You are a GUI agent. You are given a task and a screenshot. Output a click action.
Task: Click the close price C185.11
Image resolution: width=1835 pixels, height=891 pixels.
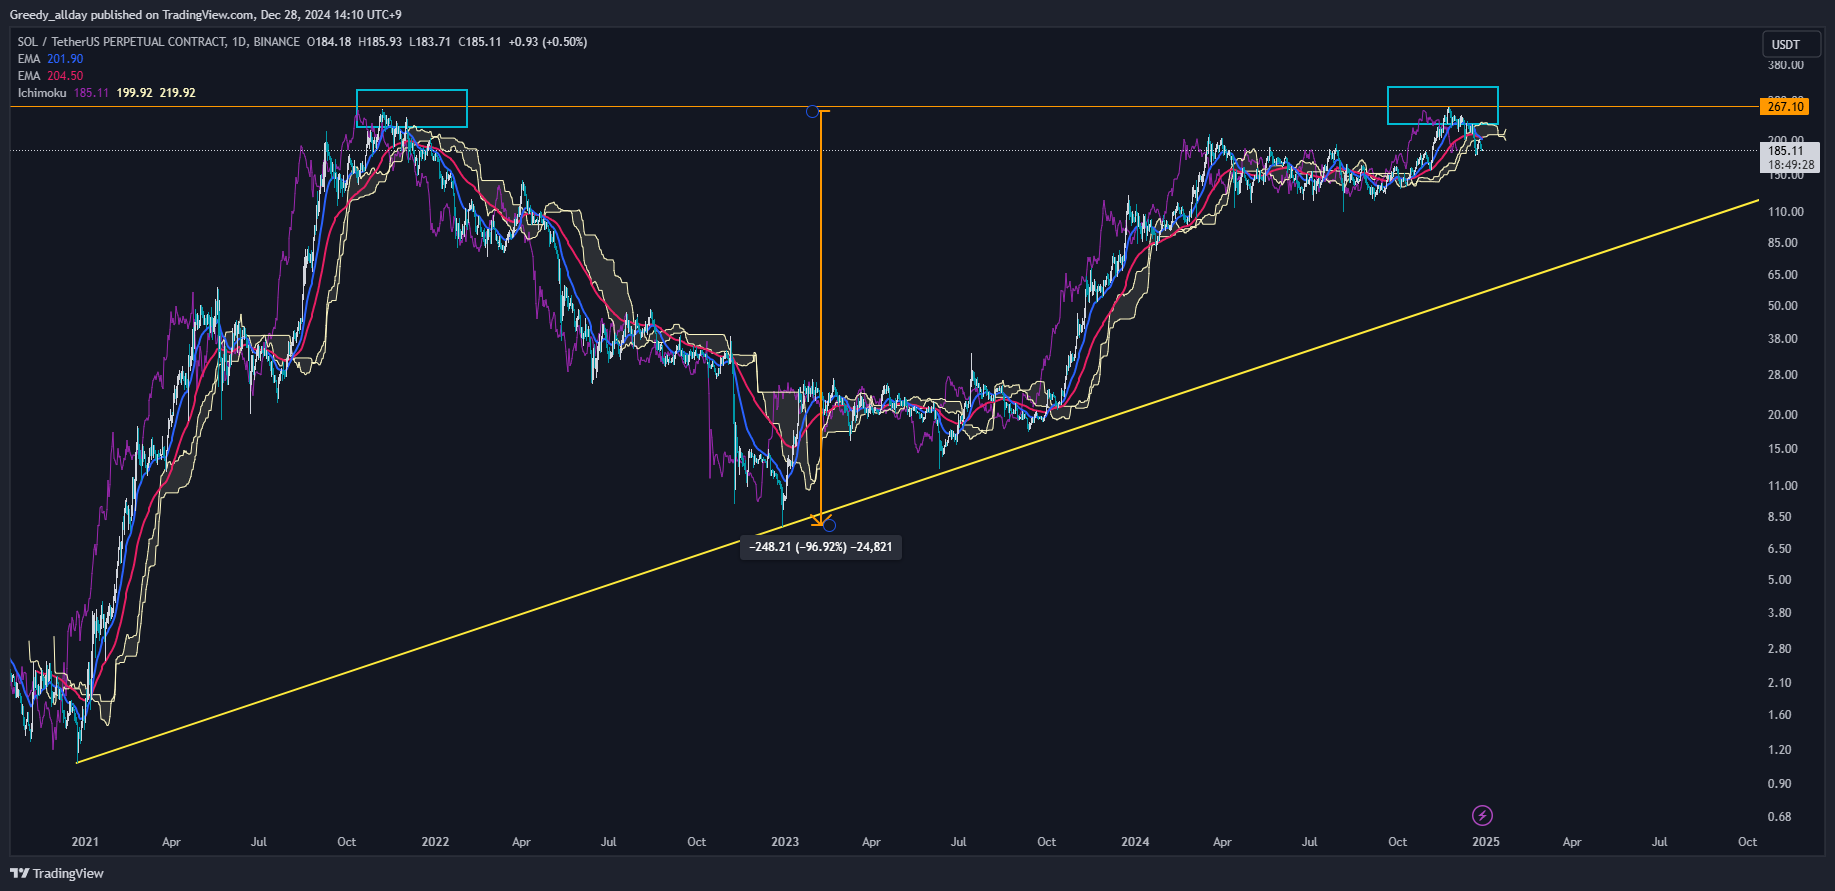(x=480, y=42)
